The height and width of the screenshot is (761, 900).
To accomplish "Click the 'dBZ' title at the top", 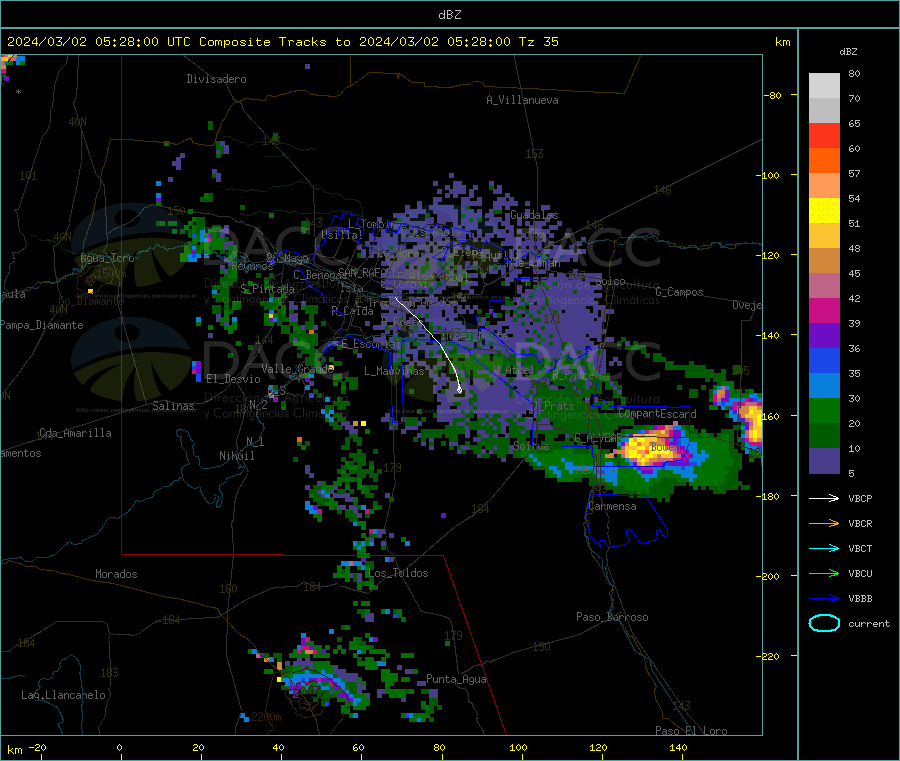I will point(449,15).
